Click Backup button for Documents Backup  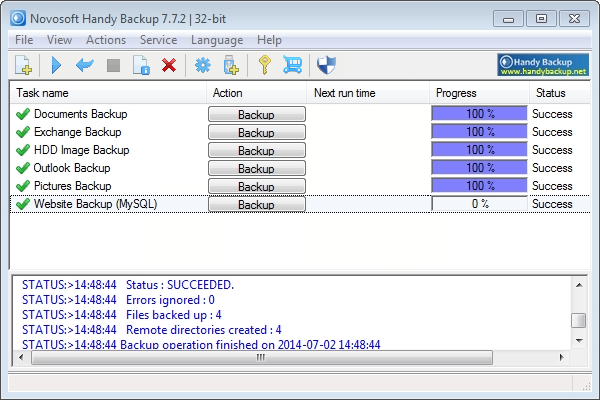pyautogui.click(x=257, y=114)
